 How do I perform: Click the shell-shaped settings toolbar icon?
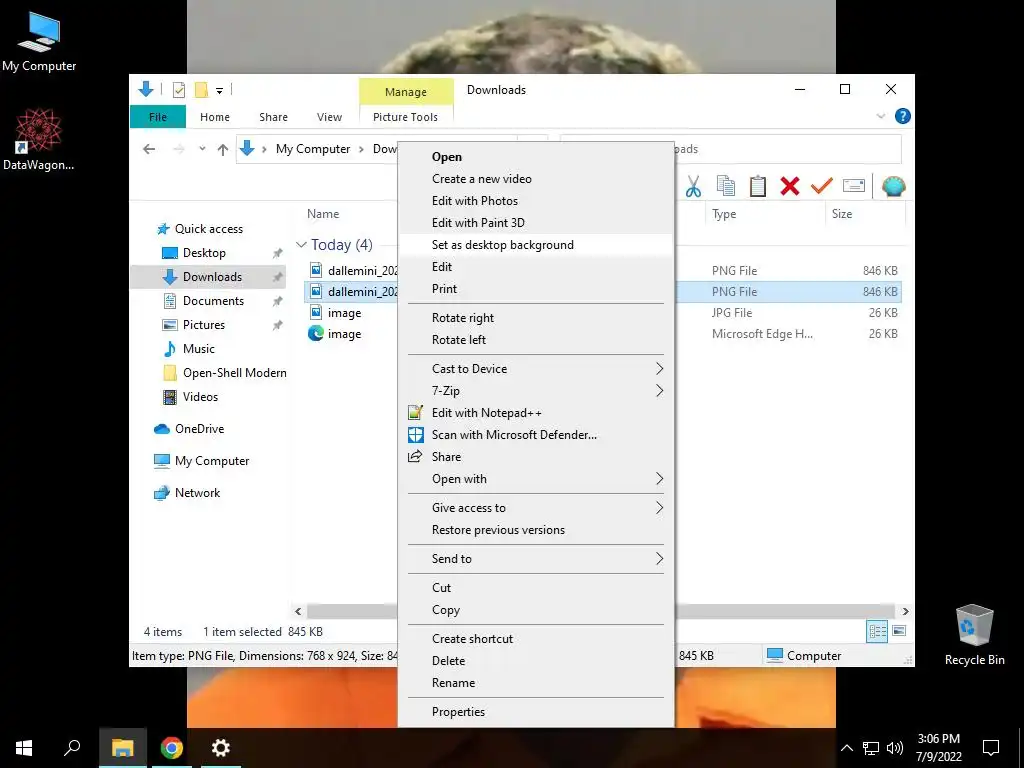pos(893,186)
